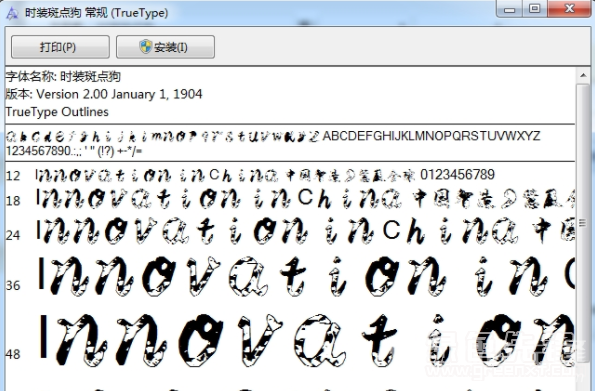Click the 安装(I) install button
The width and height of the screenshot is (595, 391).
pos(165,47)
